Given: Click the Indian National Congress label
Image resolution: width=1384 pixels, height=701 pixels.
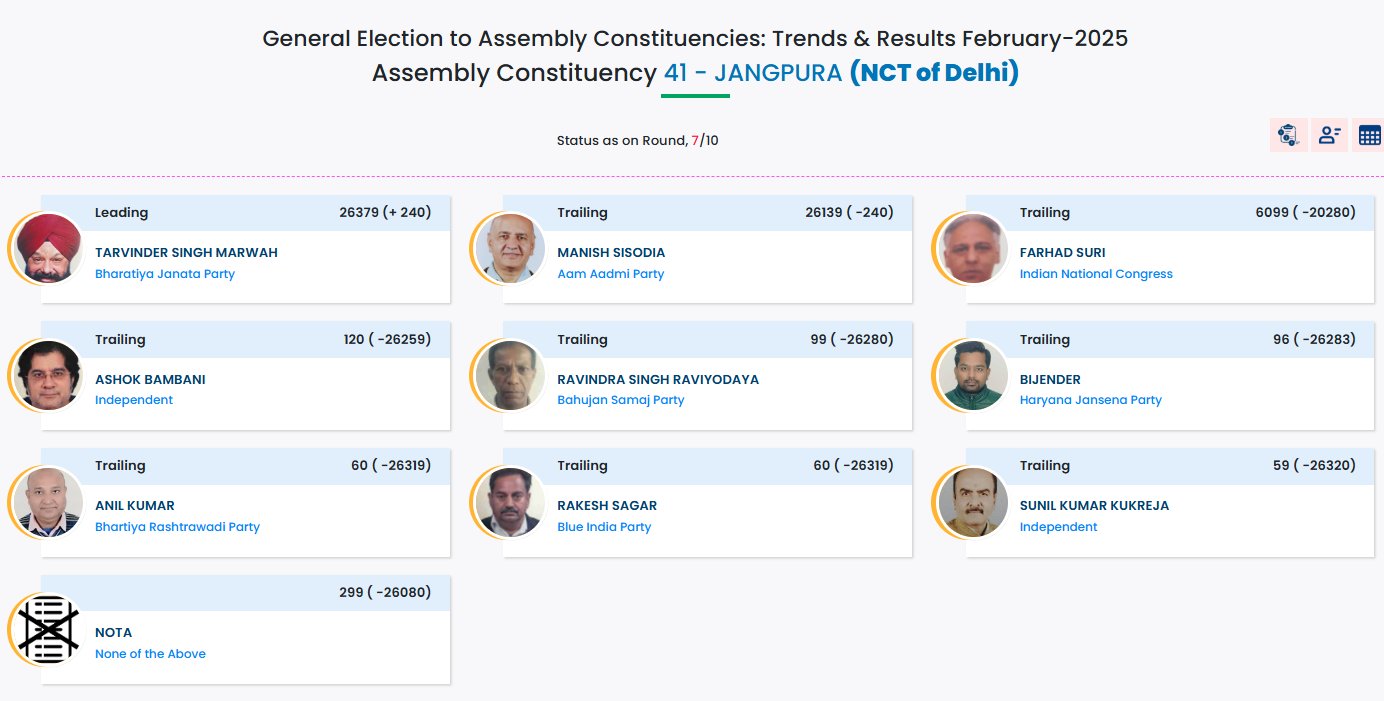Looking at the screenshot, I should click(1096, 274).
